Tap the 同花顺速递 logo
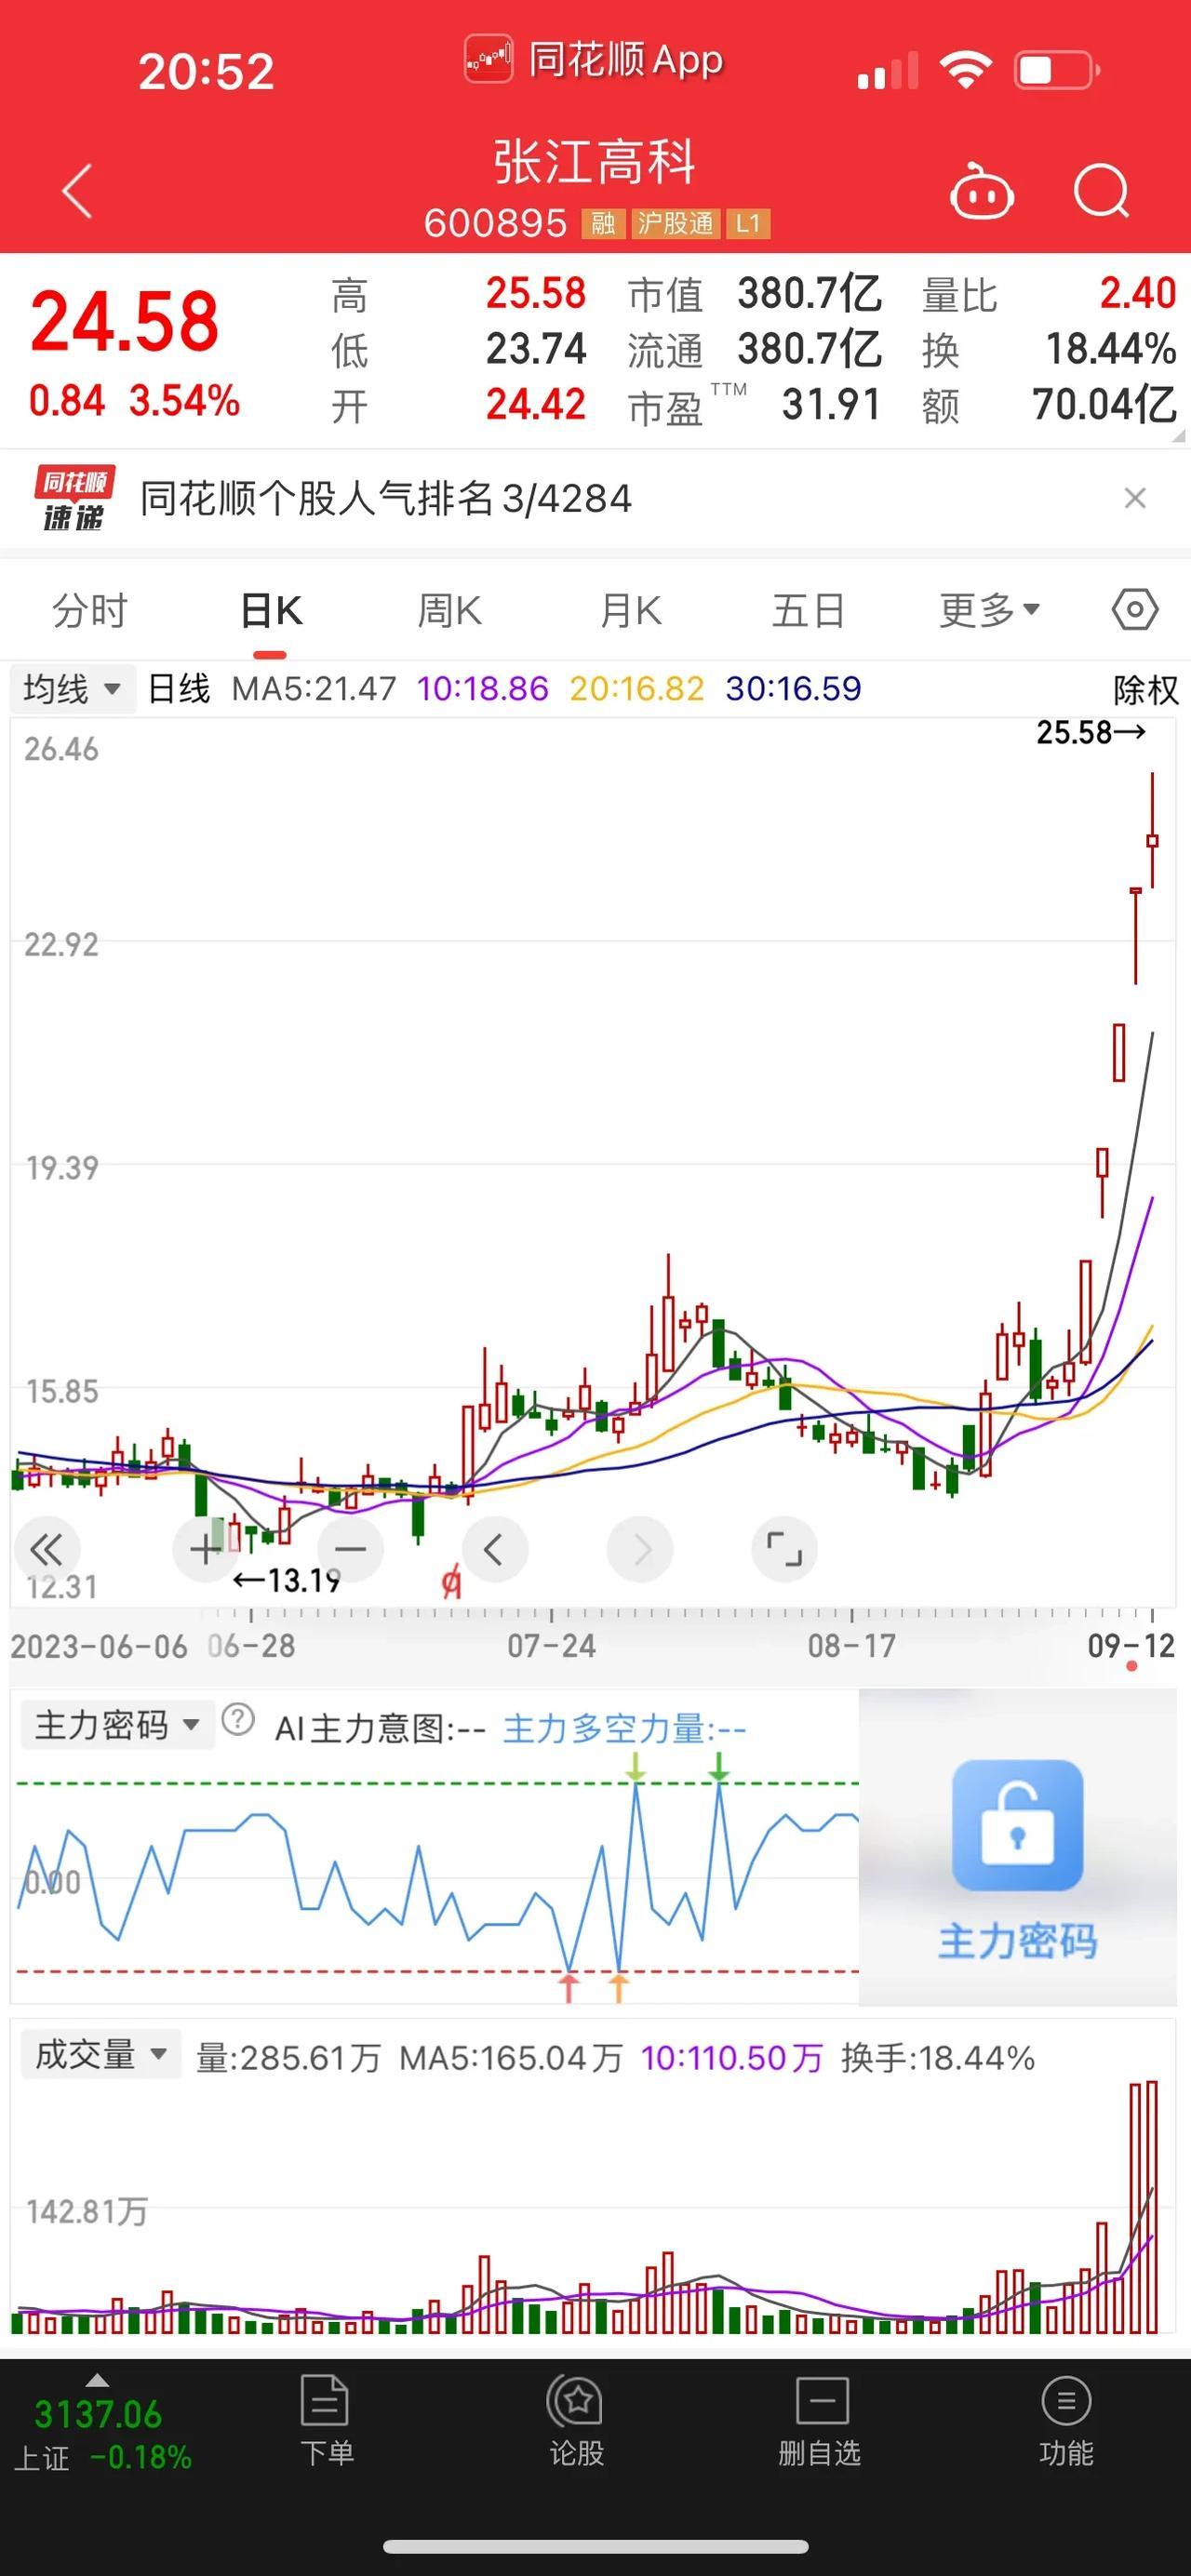 [74, 498]
